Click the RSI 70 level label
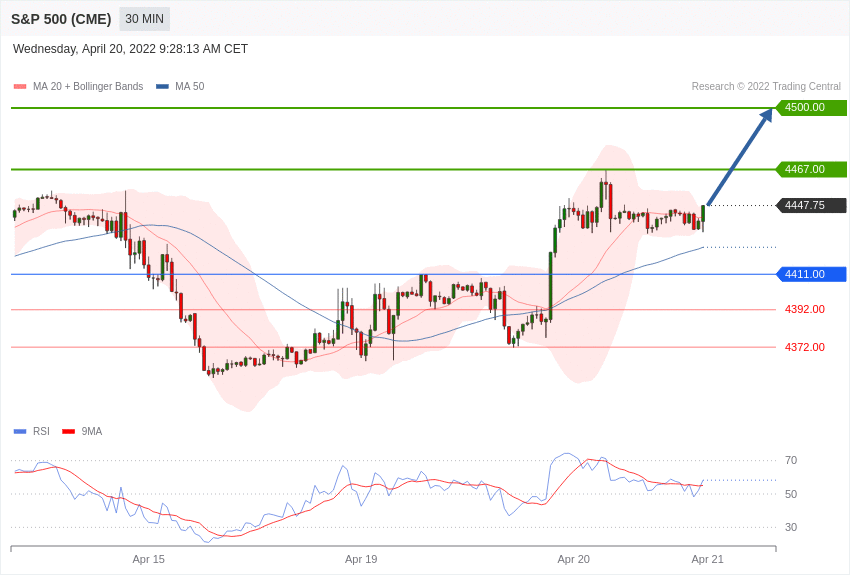This screenshot has height=576, width=850. point(791,461)
